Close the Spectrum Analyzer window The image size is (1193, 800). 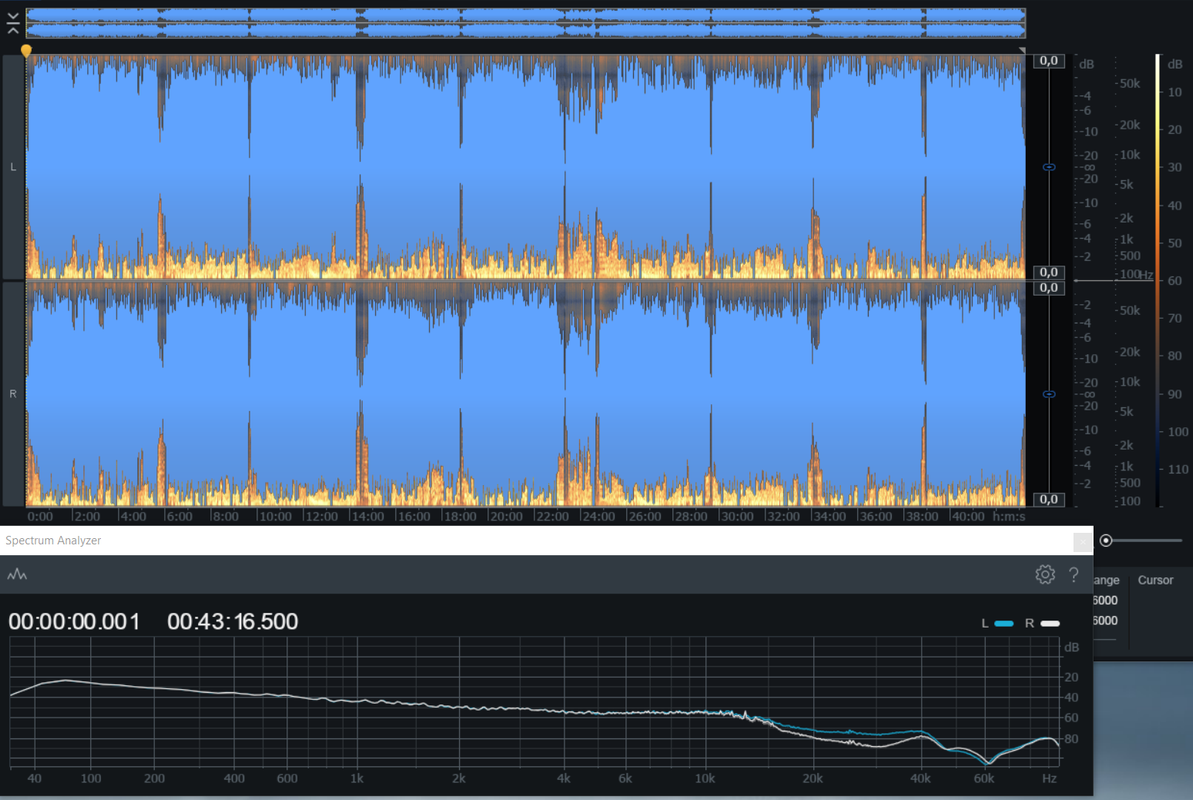1082,541
